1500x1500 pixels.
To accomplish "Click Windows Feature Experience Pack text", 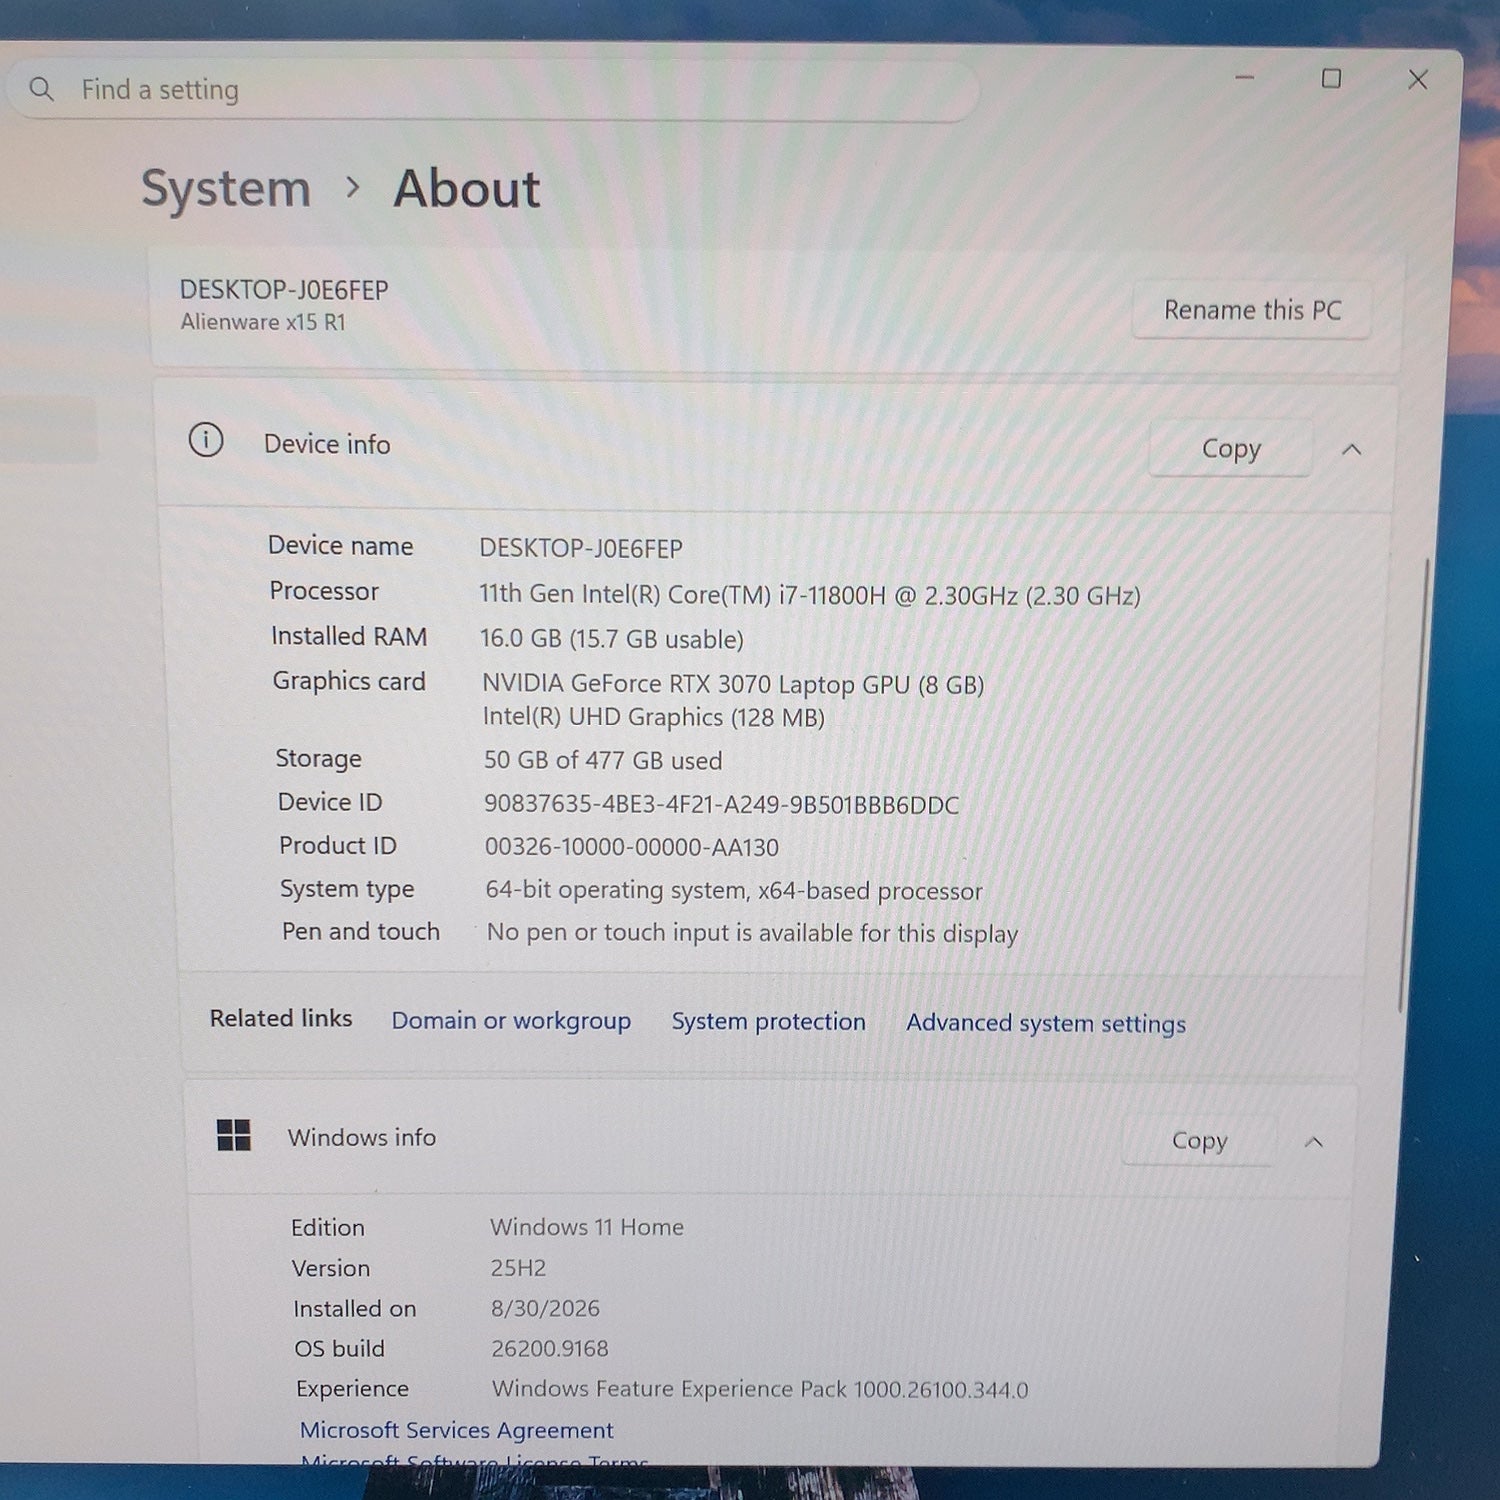I will [x=760, y=1389].
